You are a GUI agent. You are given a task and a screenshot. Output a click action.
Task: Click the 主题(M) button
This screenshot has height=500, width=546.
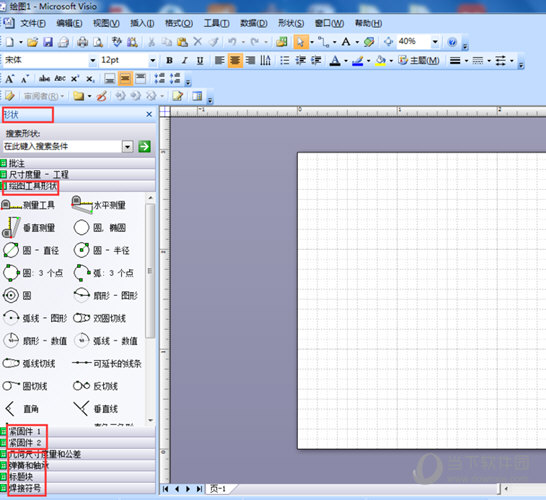click(x=419, y=61)
